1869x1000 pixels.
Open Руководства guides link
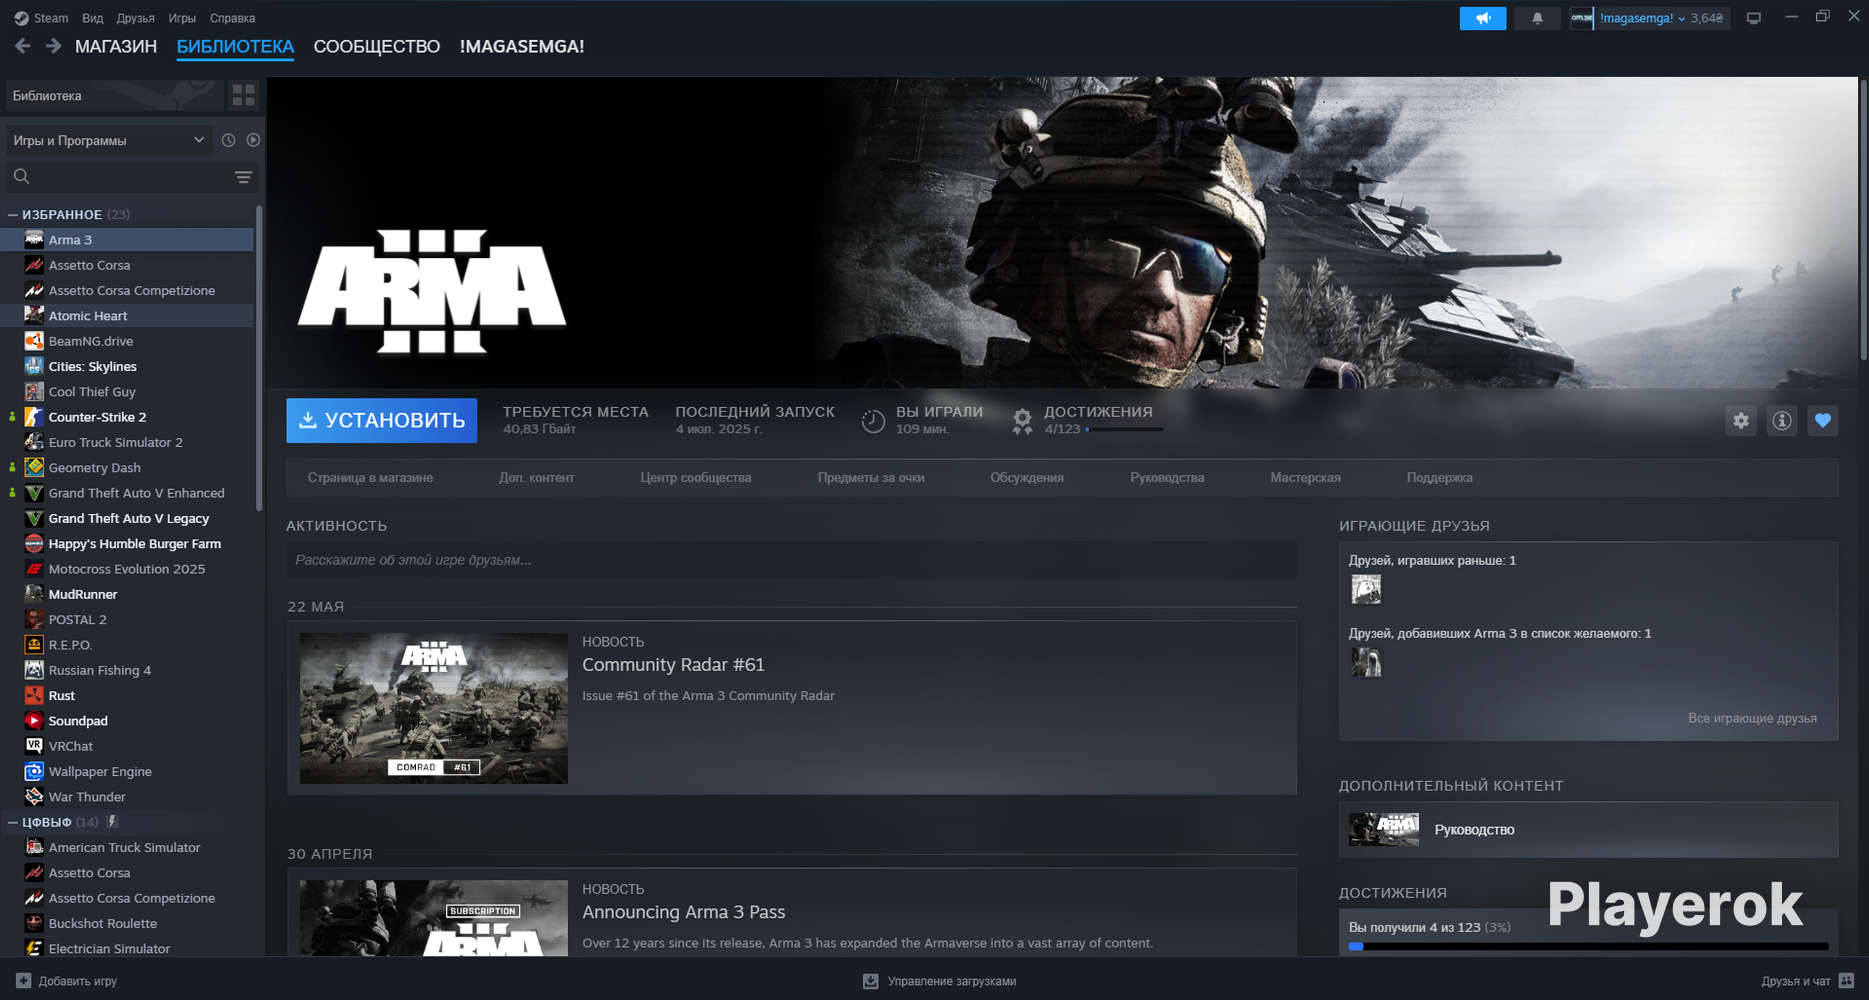click(1167, 478)
